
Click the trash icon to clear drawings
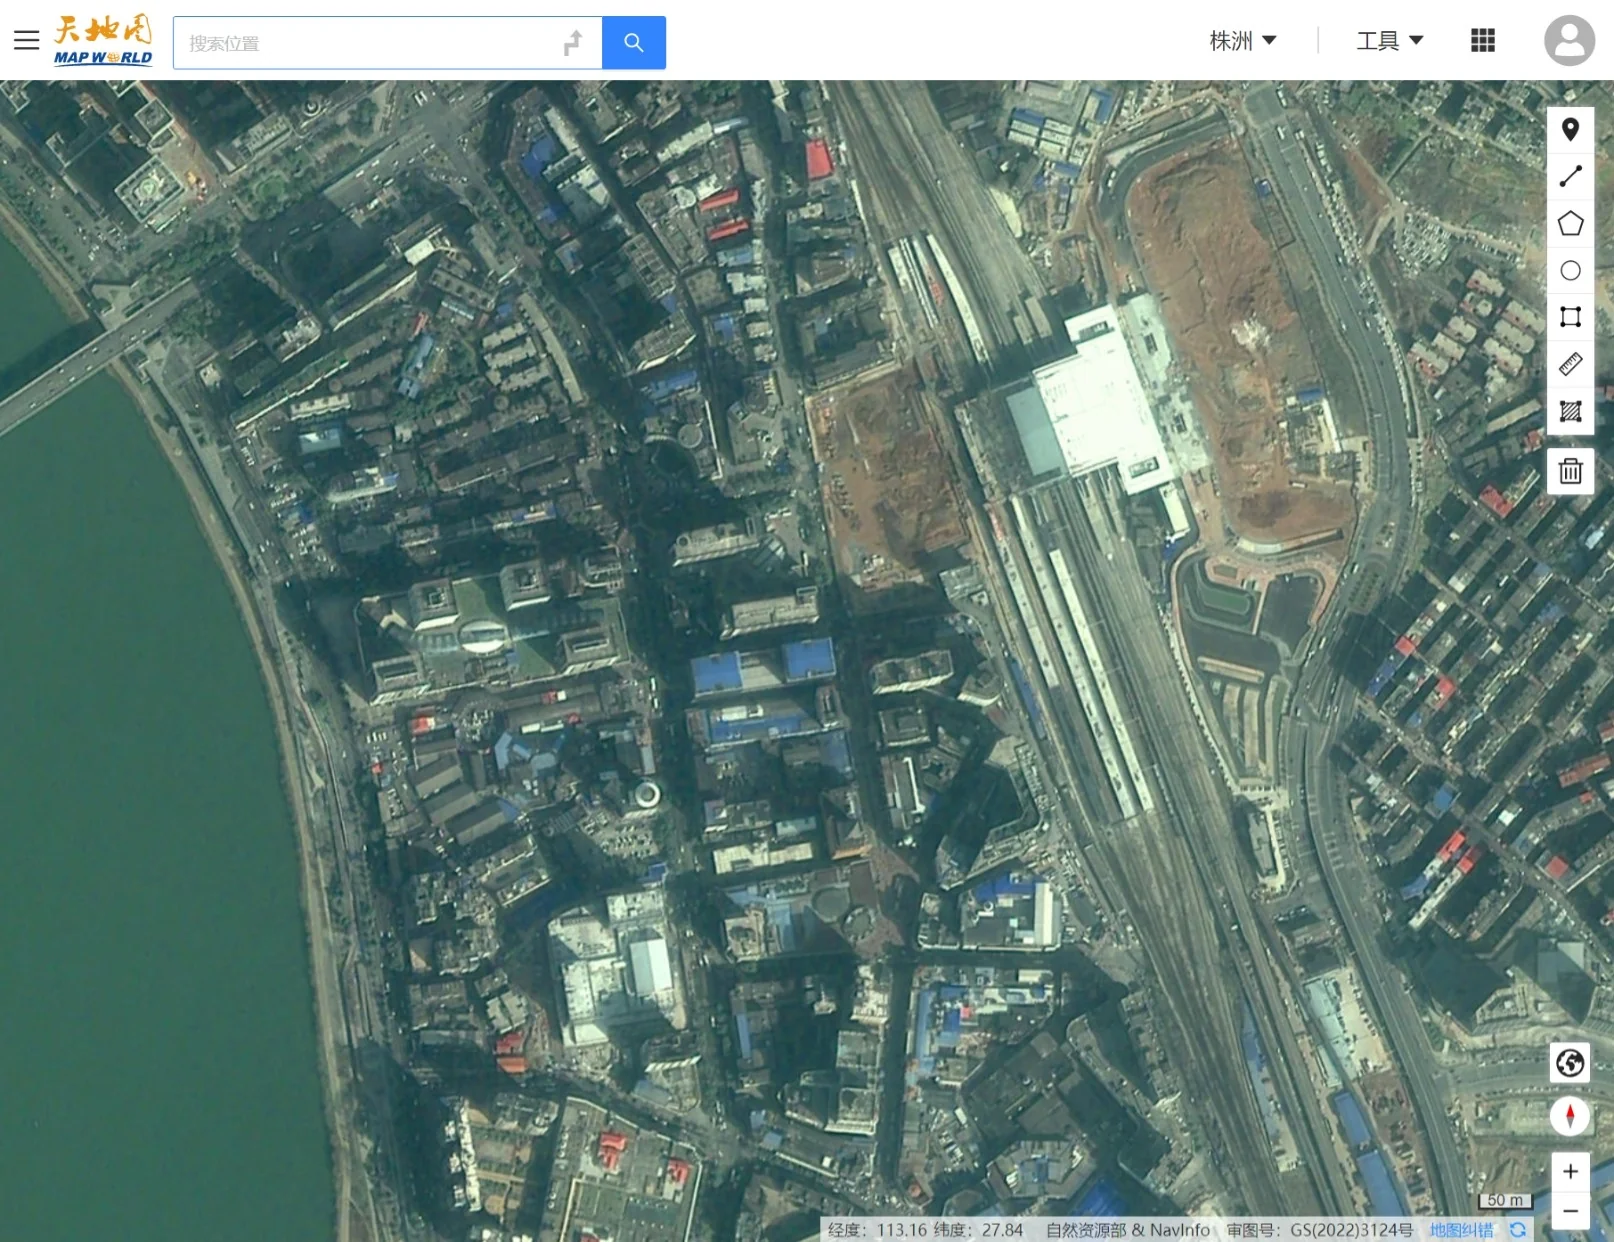coord(1570,471)
